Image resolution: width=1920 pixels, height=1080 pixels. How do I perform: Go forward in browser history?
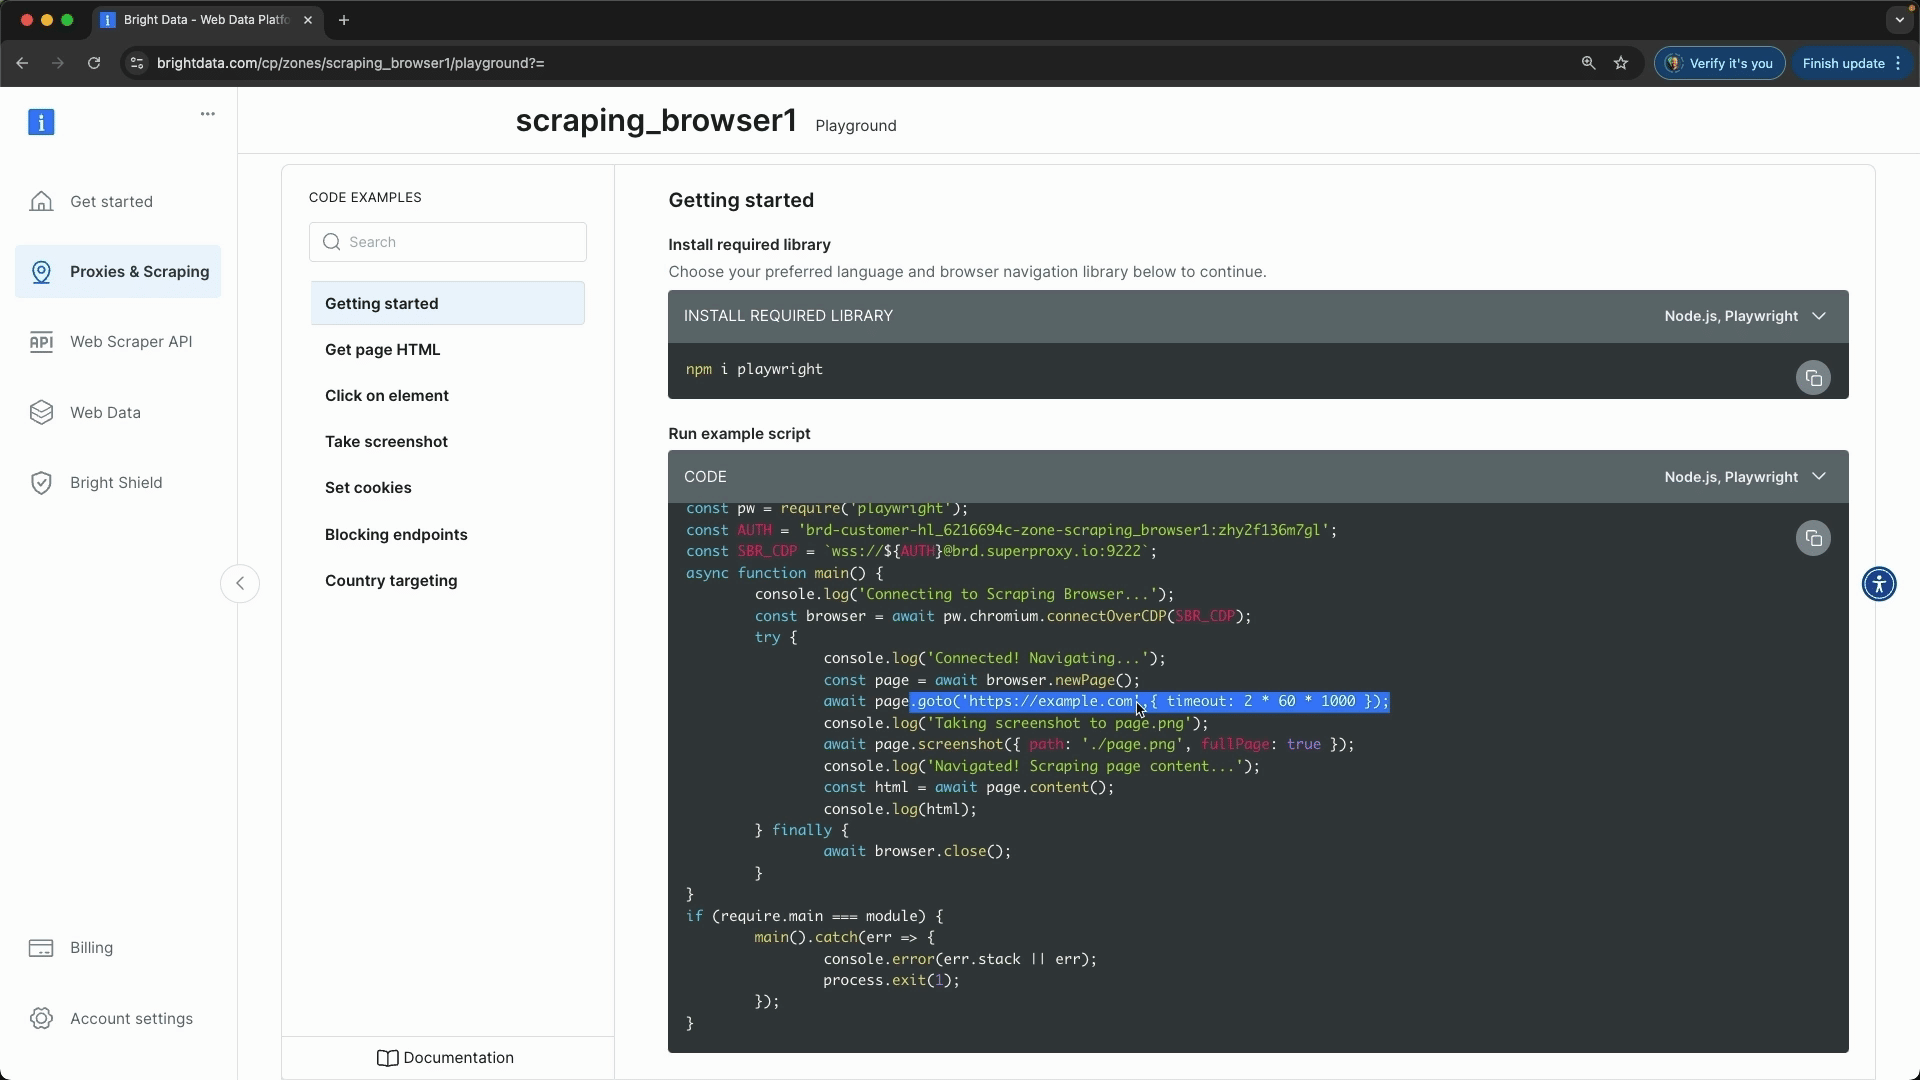[58, 63]
